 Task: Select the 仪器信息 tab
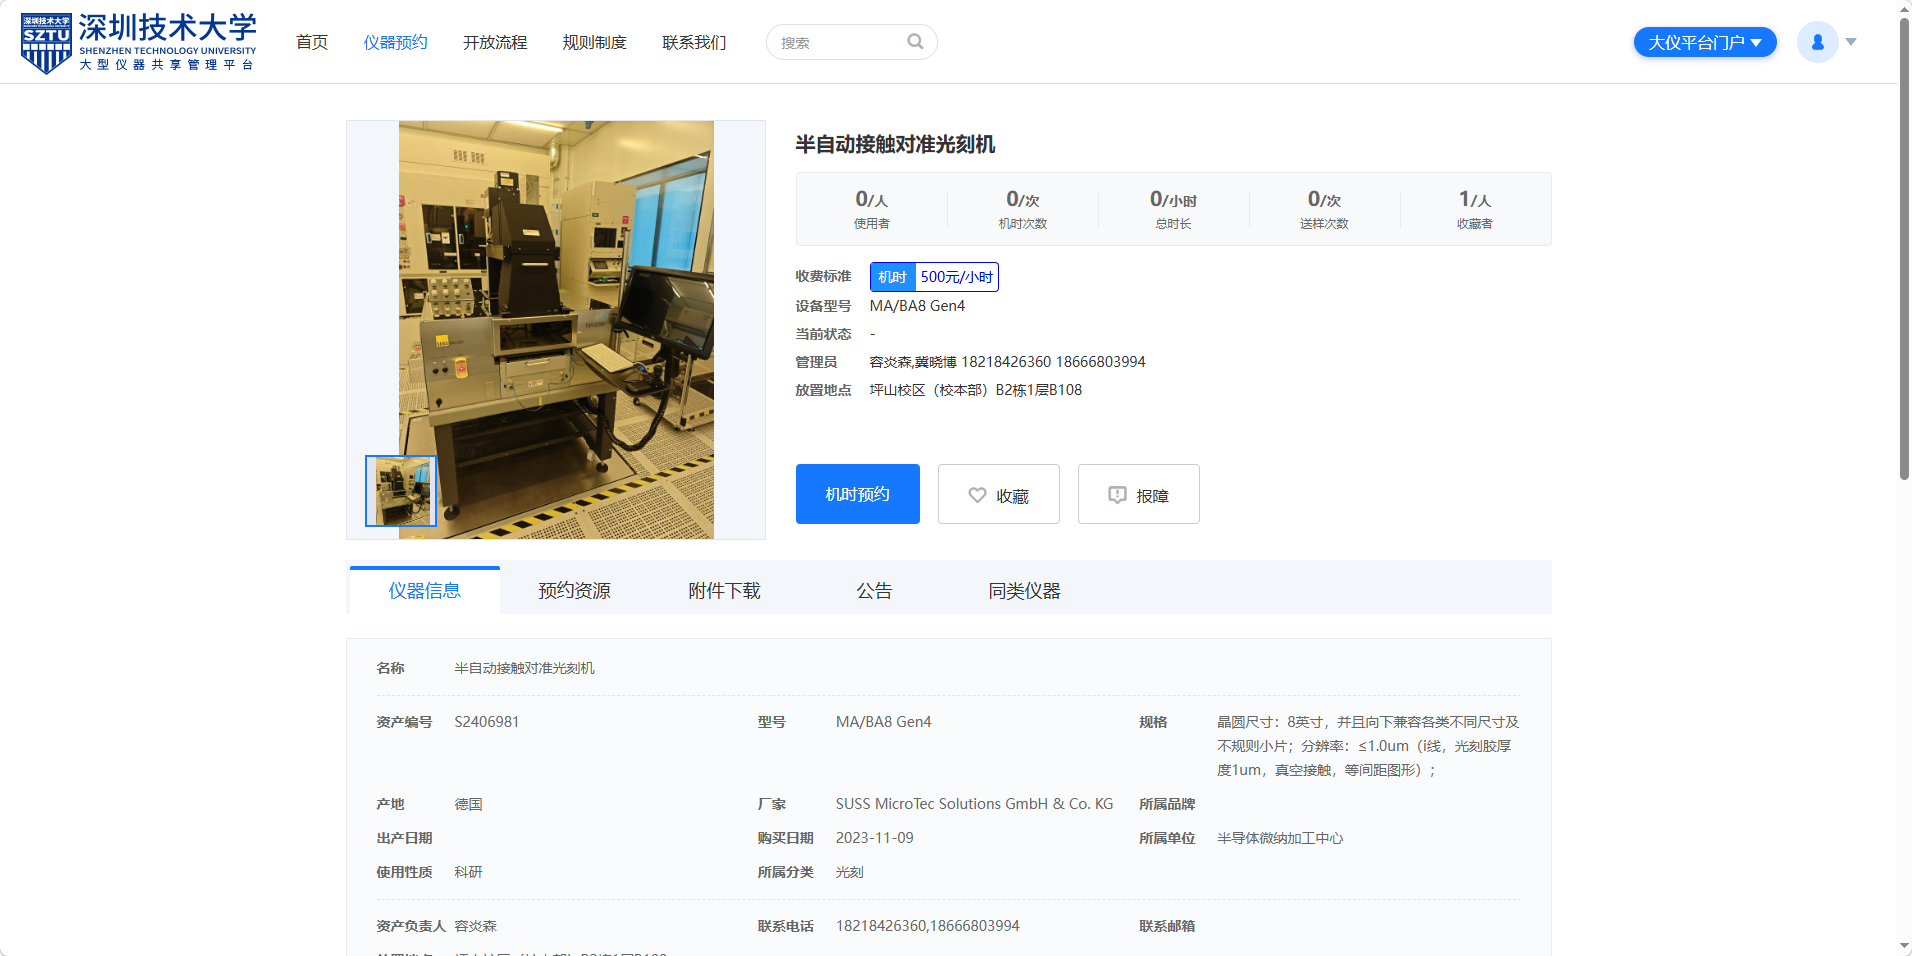pos(425,591)
